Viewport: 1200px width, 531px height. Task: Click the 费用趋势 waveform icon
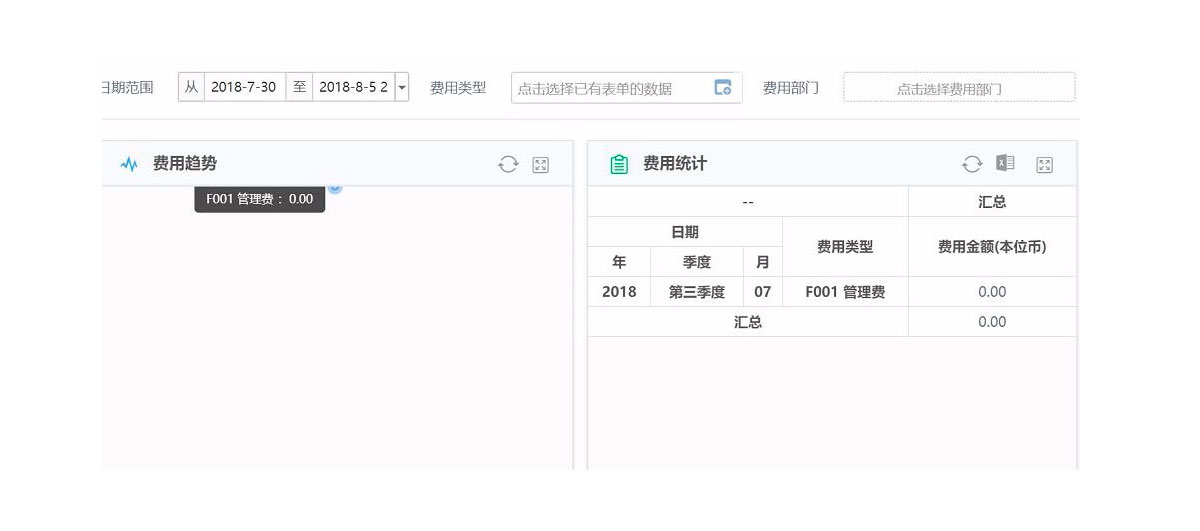point(129,164)
